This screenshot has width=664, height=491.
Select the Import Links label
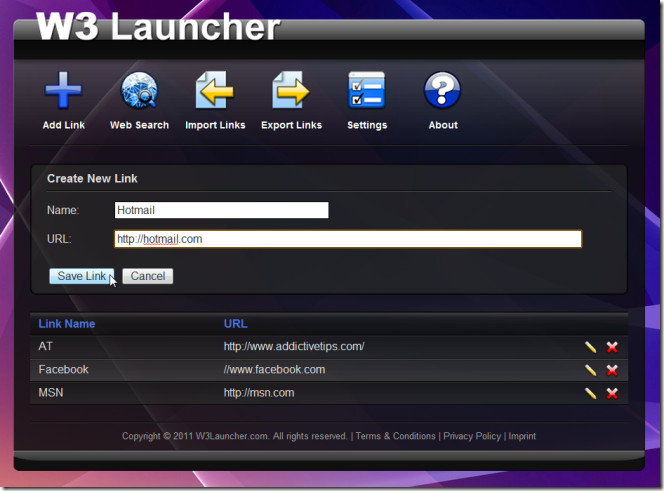point(215,125)
